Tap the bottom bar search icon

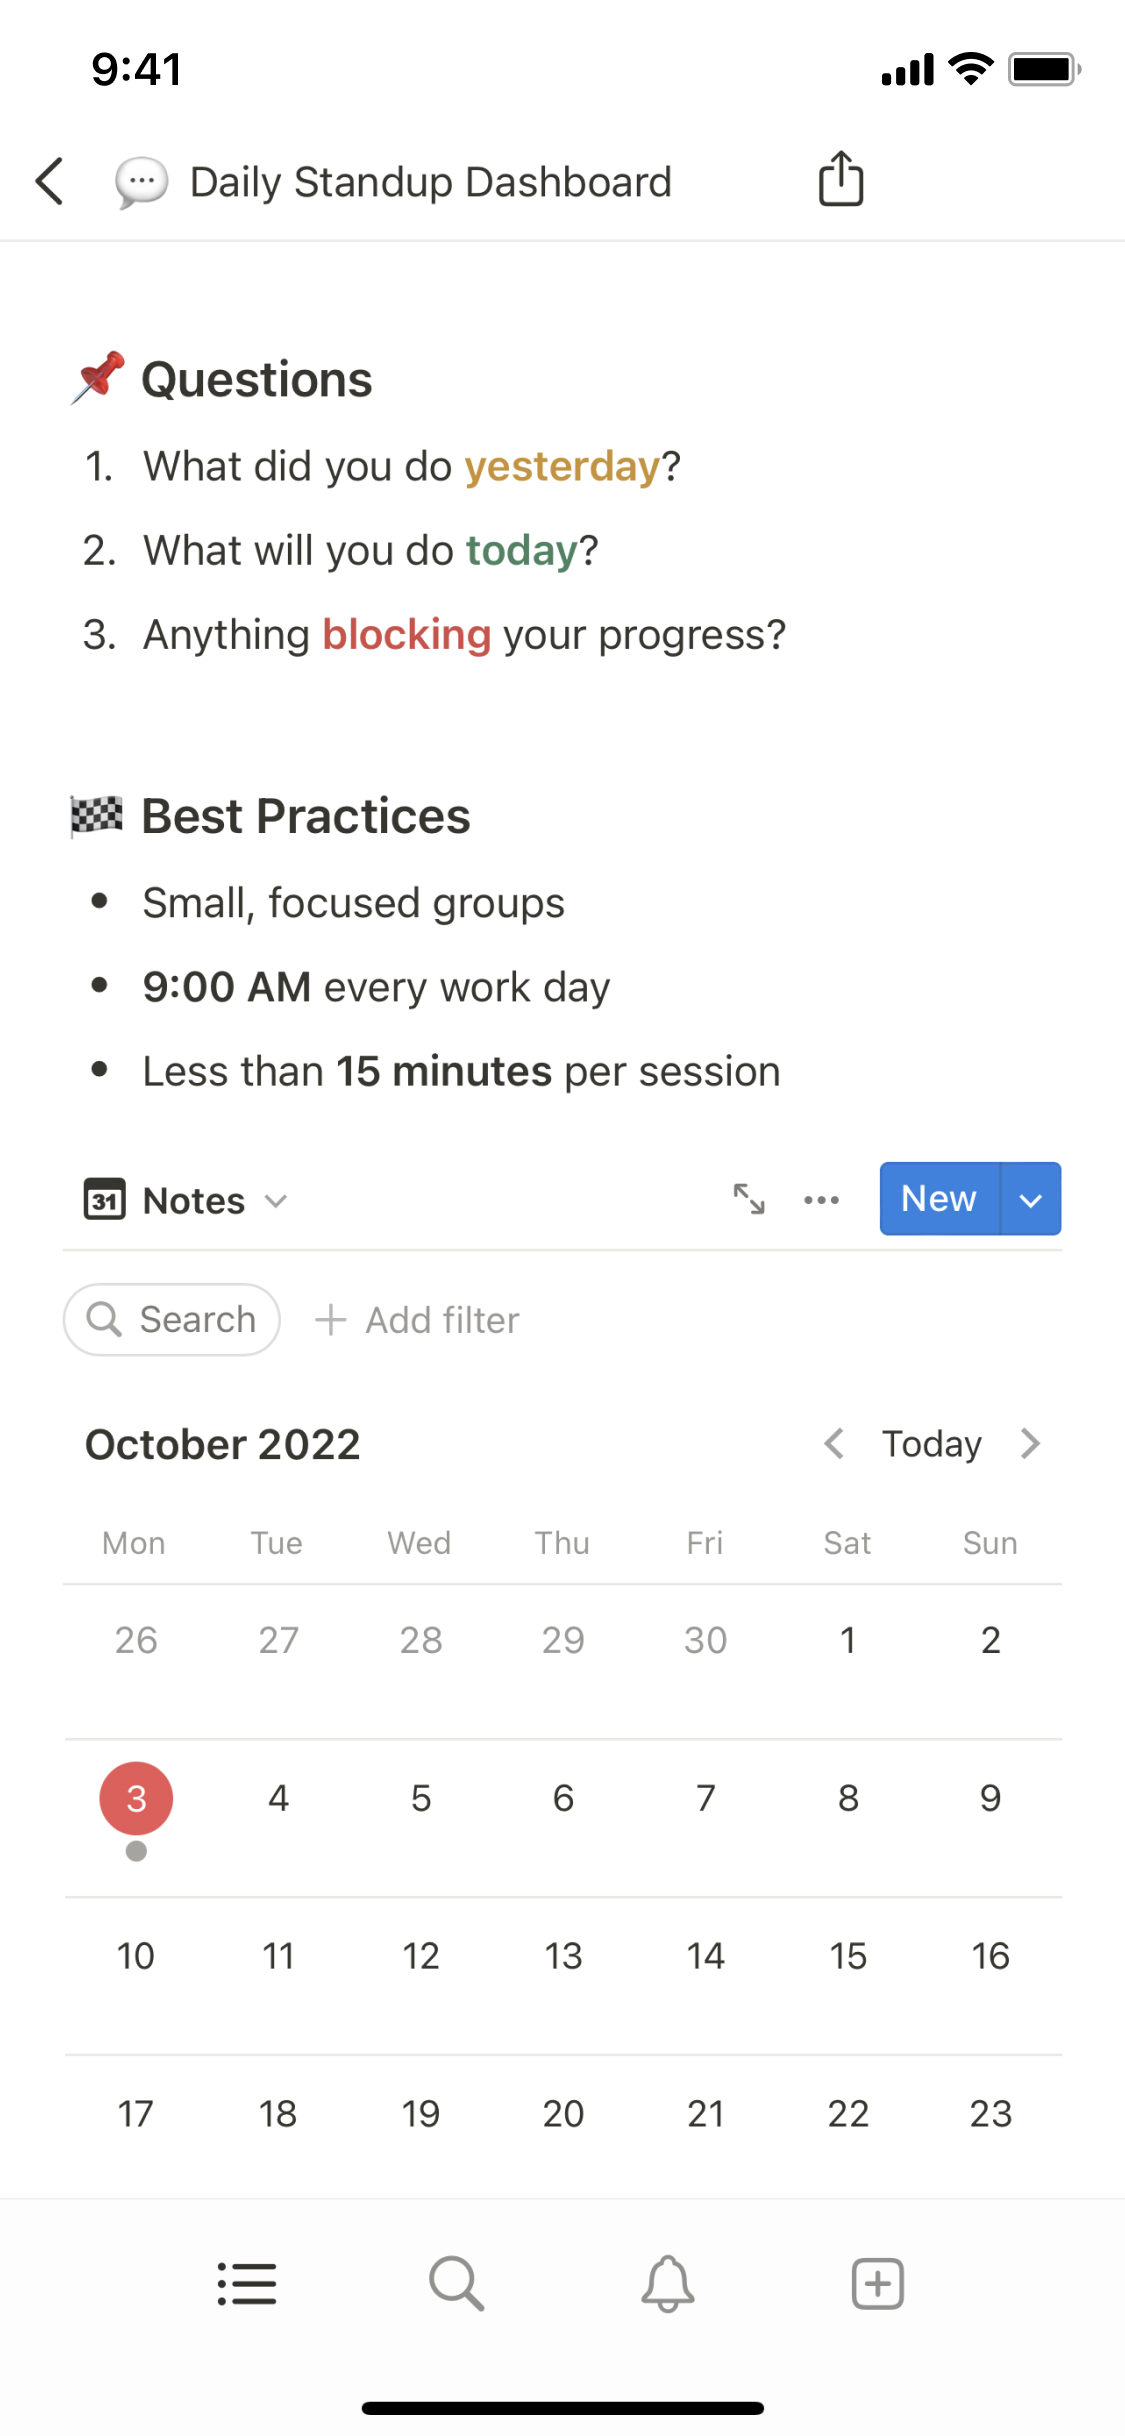point(457,2284)
